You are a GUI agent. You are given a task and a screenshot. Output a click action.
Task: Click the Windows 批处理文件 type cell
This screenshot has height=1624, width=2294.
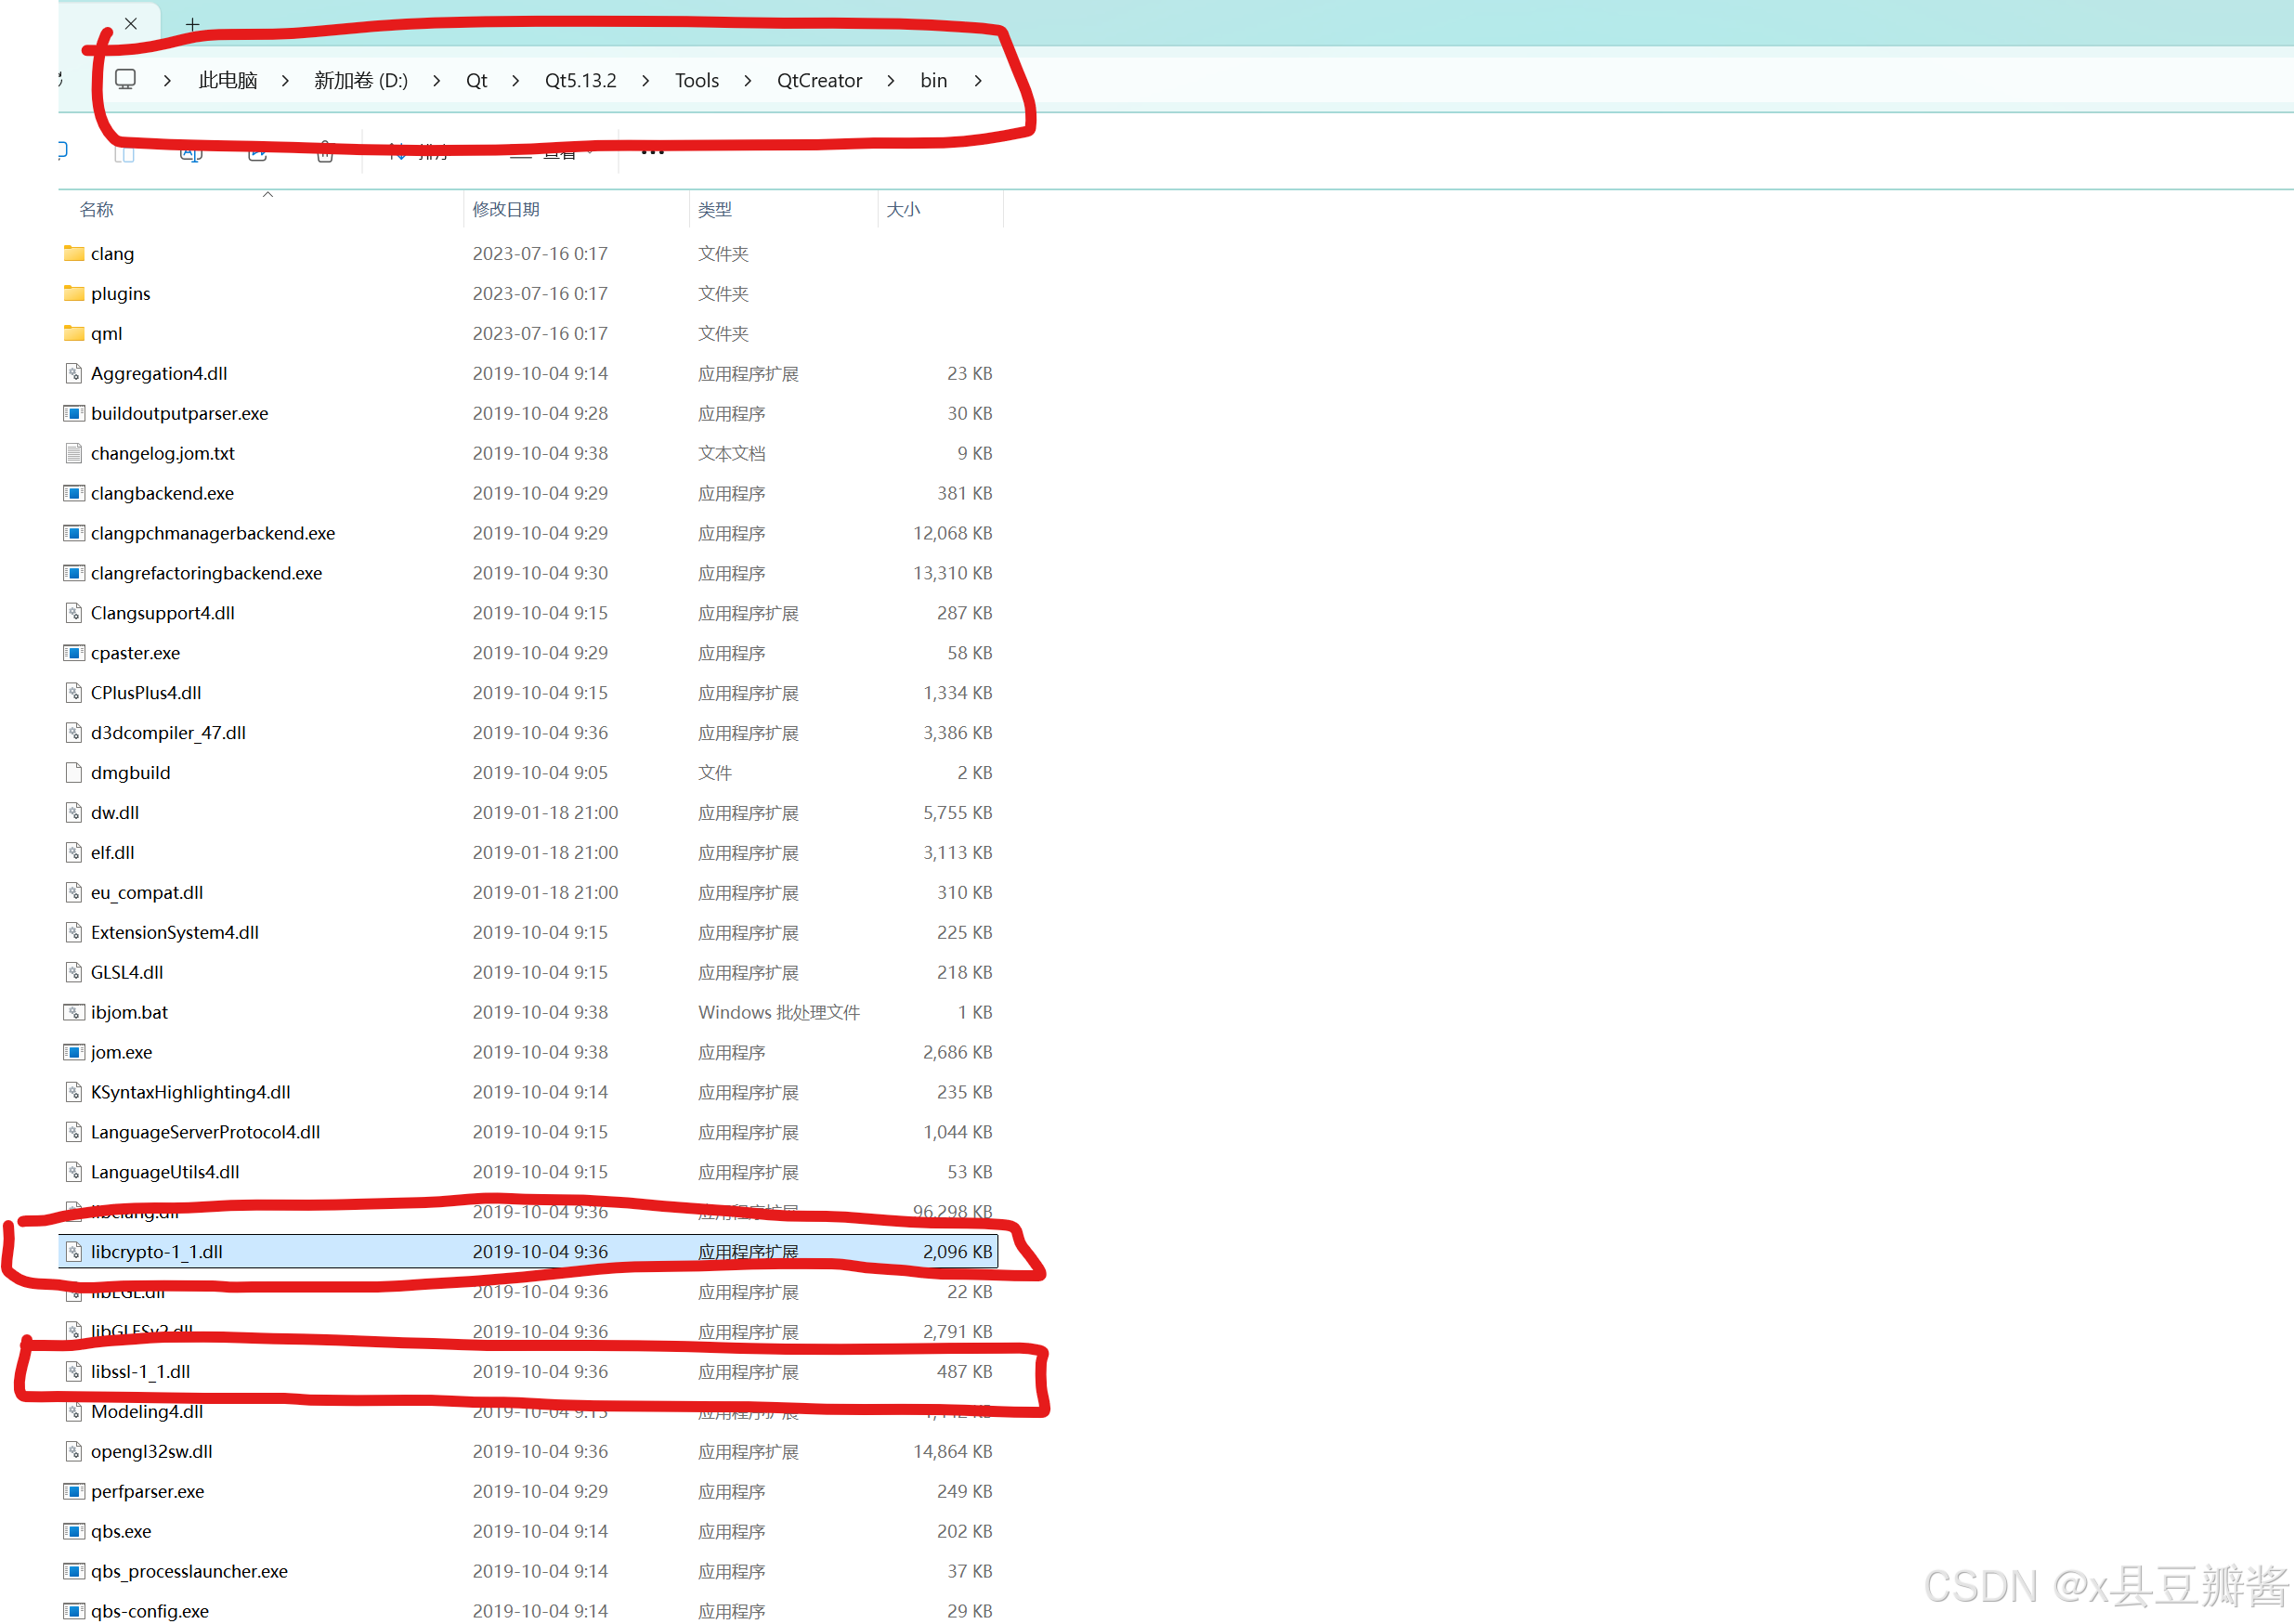pyautogui.click(x=779, y=1012)
